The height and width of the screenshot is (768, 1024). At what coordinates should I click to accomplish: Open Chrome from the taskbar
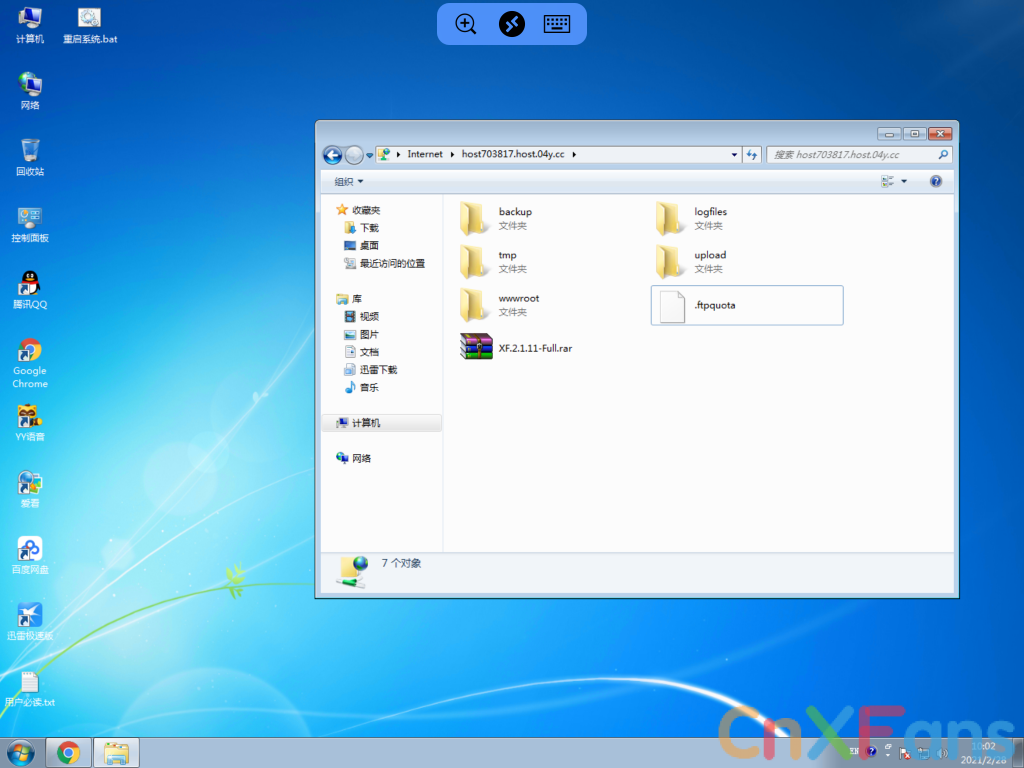(68, 753)
